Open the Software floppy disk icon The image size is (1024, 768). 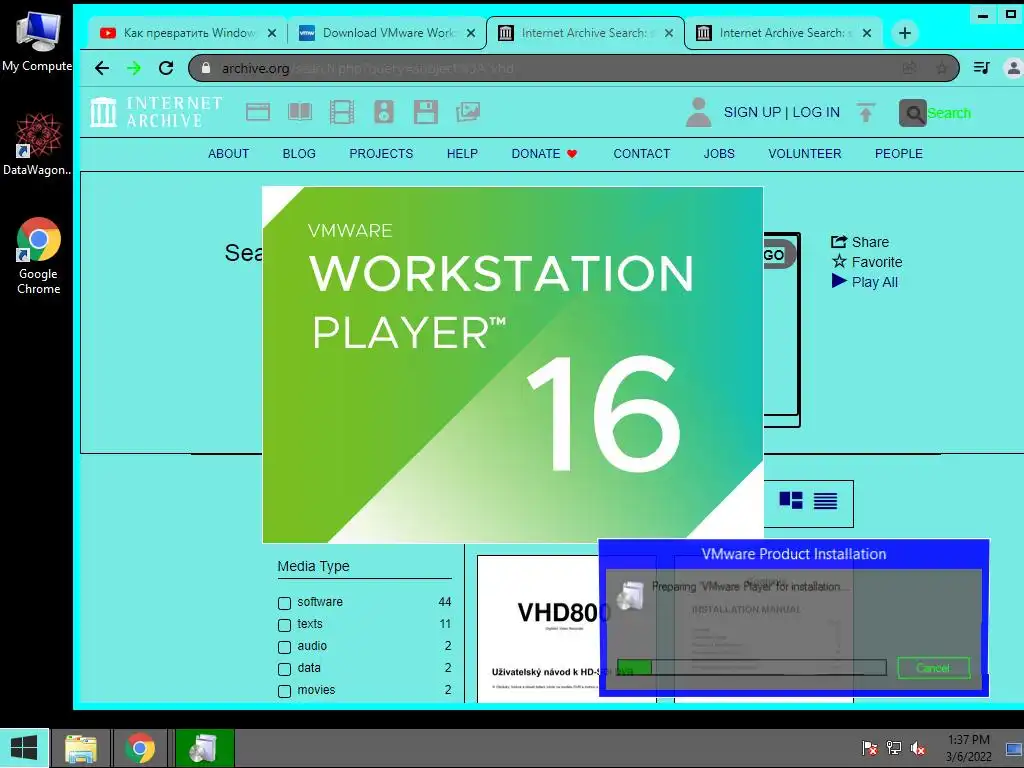[x=426, y=112]
